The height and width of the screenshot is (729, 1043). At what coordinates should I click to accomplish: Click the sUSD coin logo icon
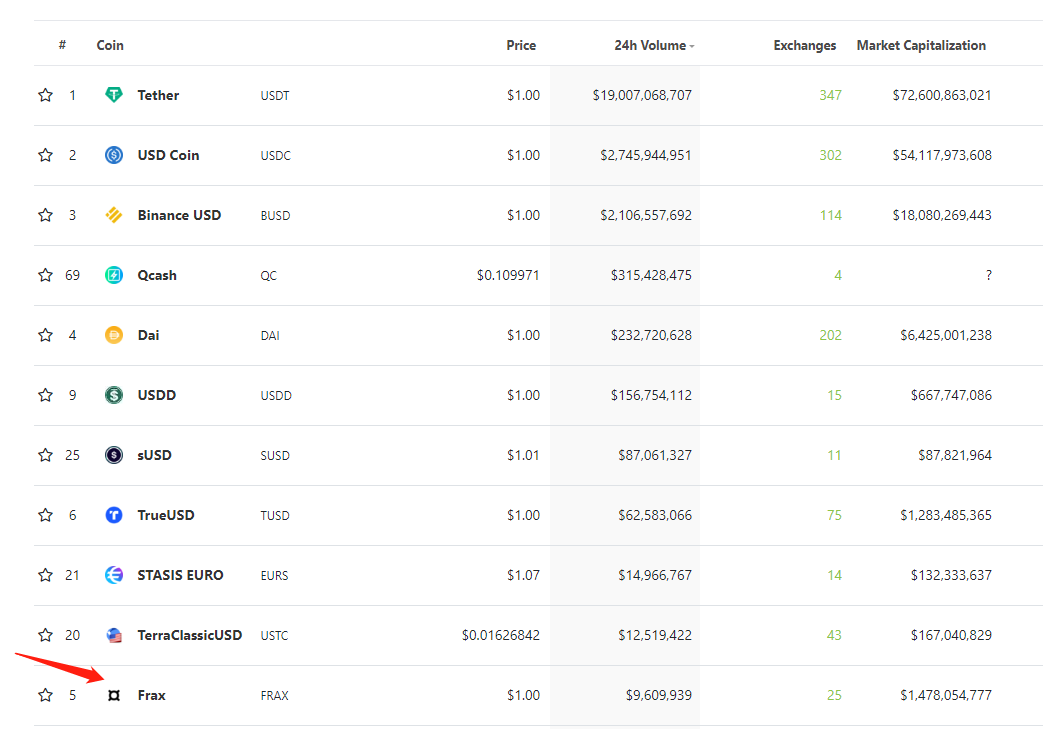(114, 455)
